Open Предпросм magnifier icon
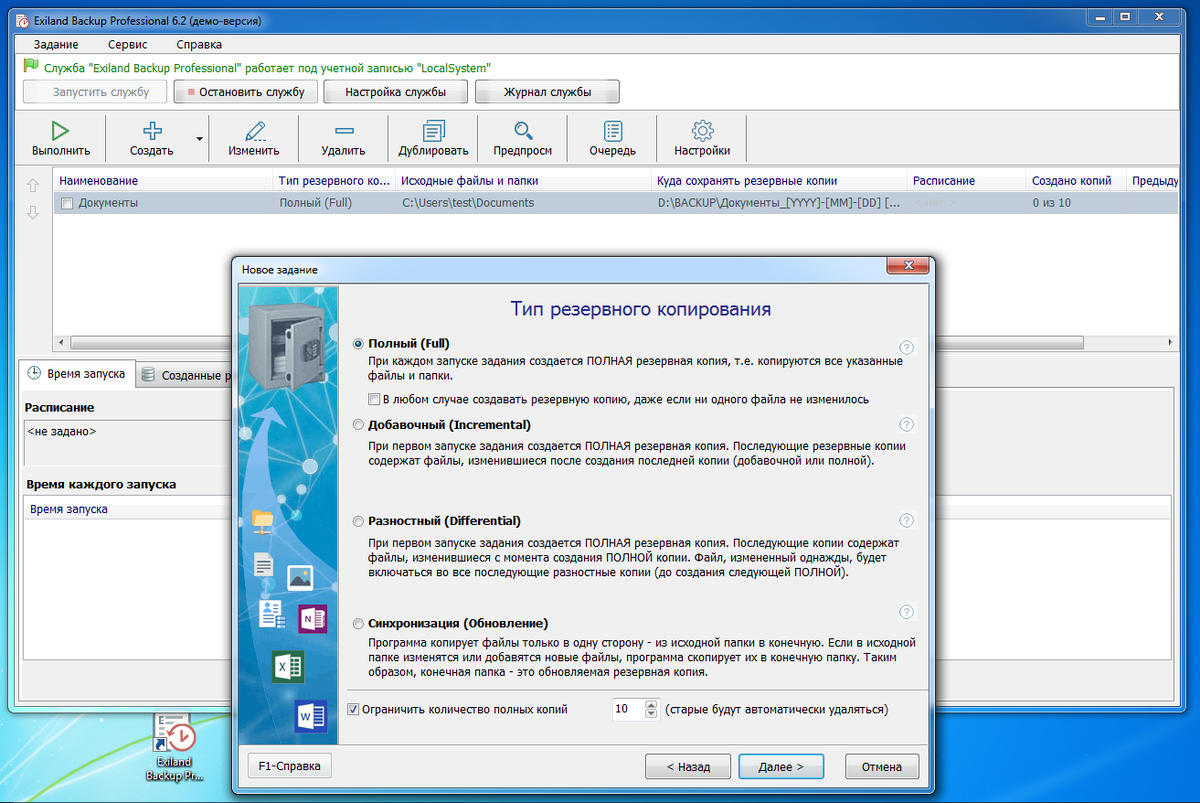 522,130
